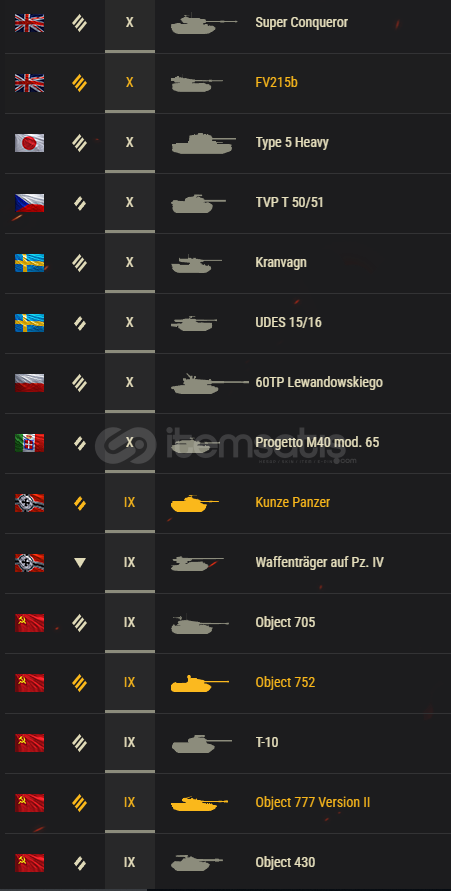
Task: Click the tier IX cell for Object 705
Action: click(130, 623)
